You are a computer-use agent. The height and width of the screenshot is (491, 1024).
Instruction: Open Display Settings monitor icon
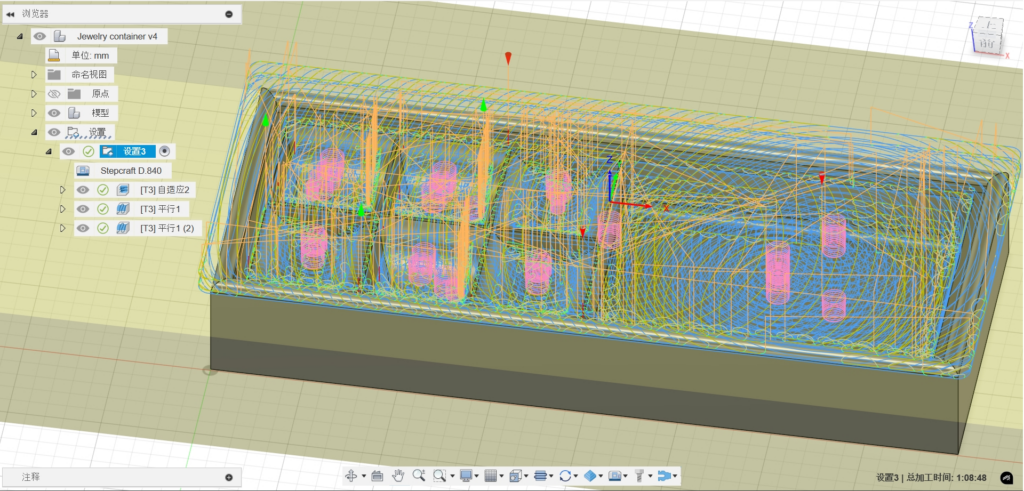tap(466, 476)
